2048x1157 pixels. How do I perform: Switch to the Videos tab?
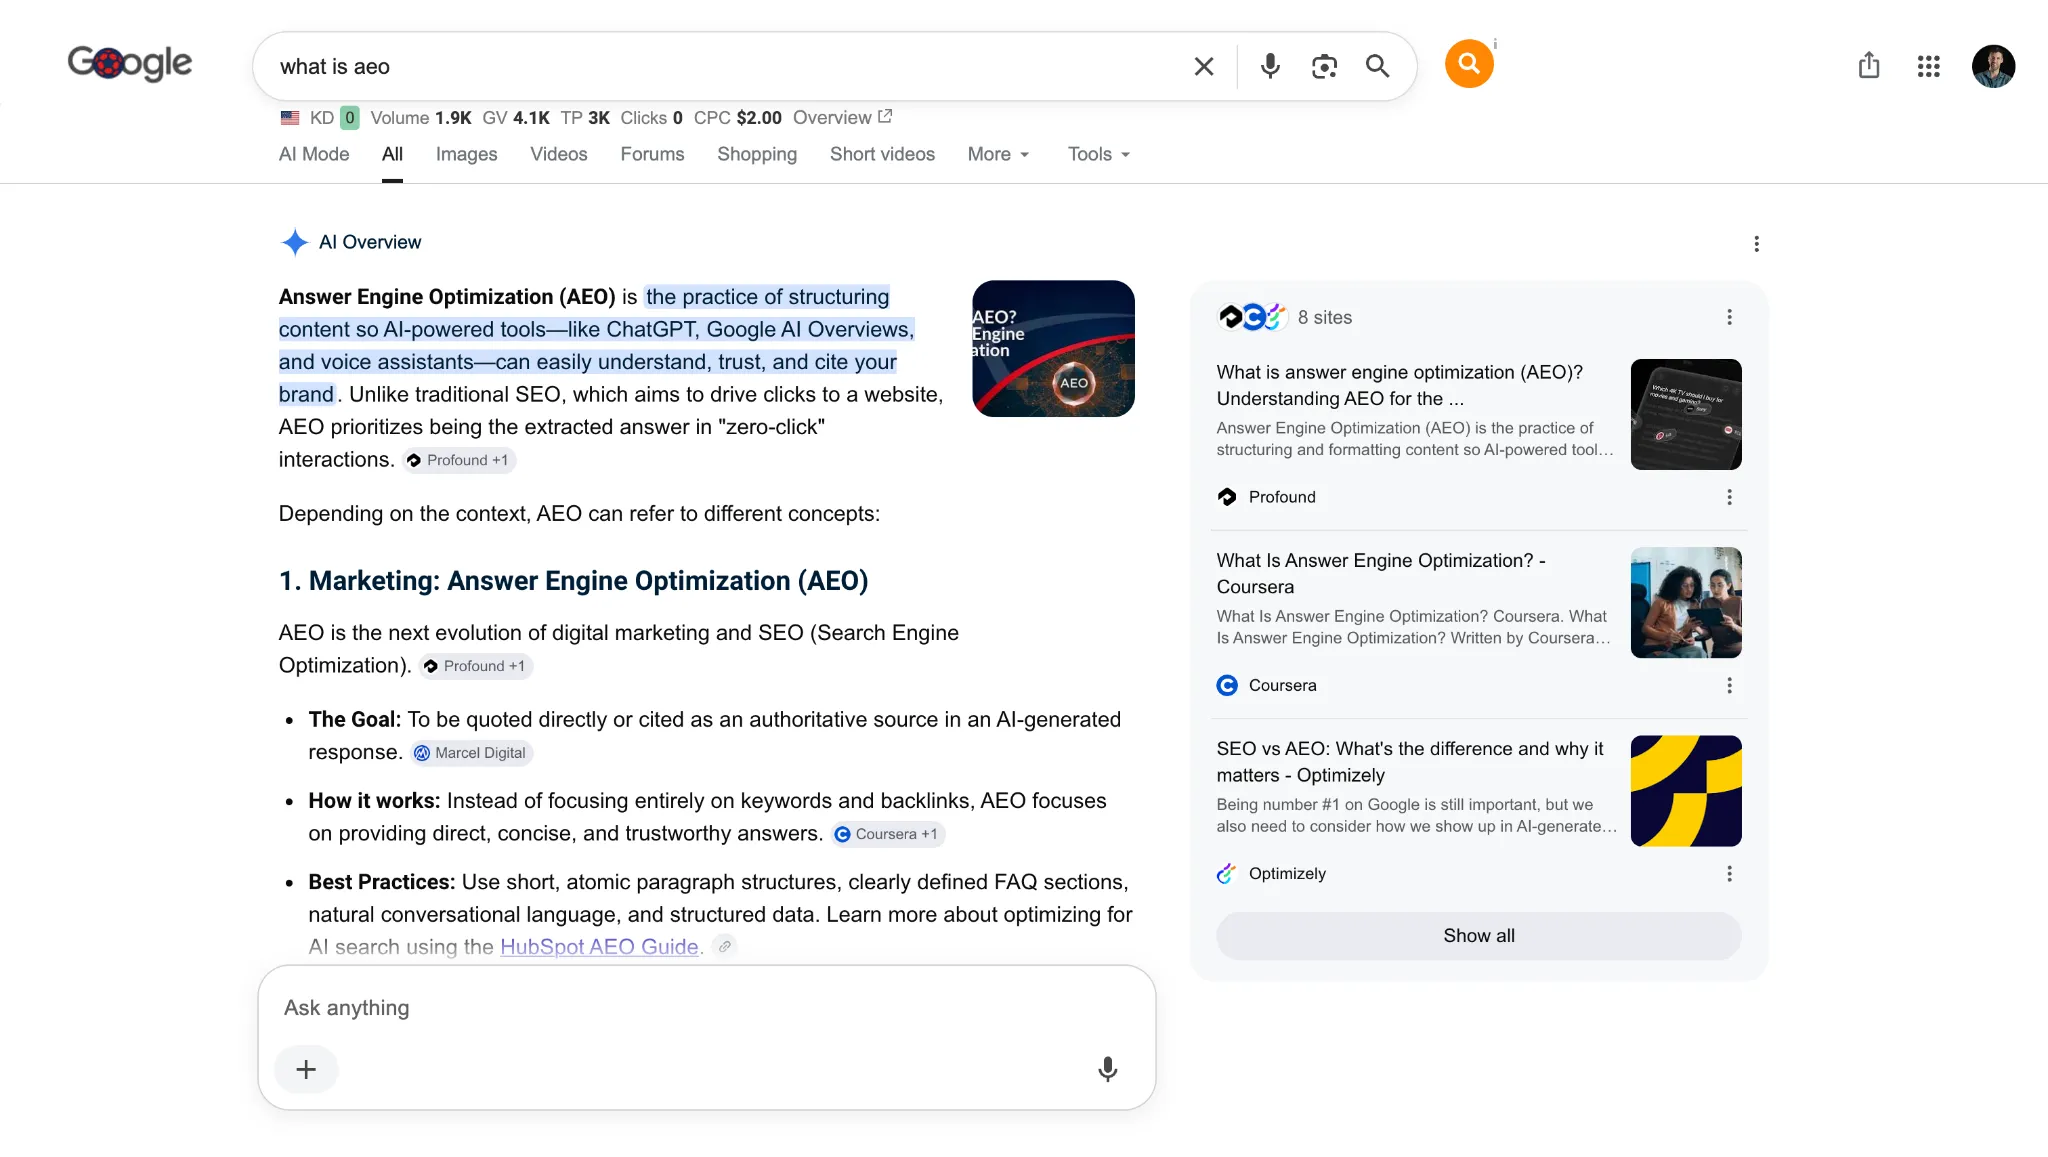pos(559,154)
